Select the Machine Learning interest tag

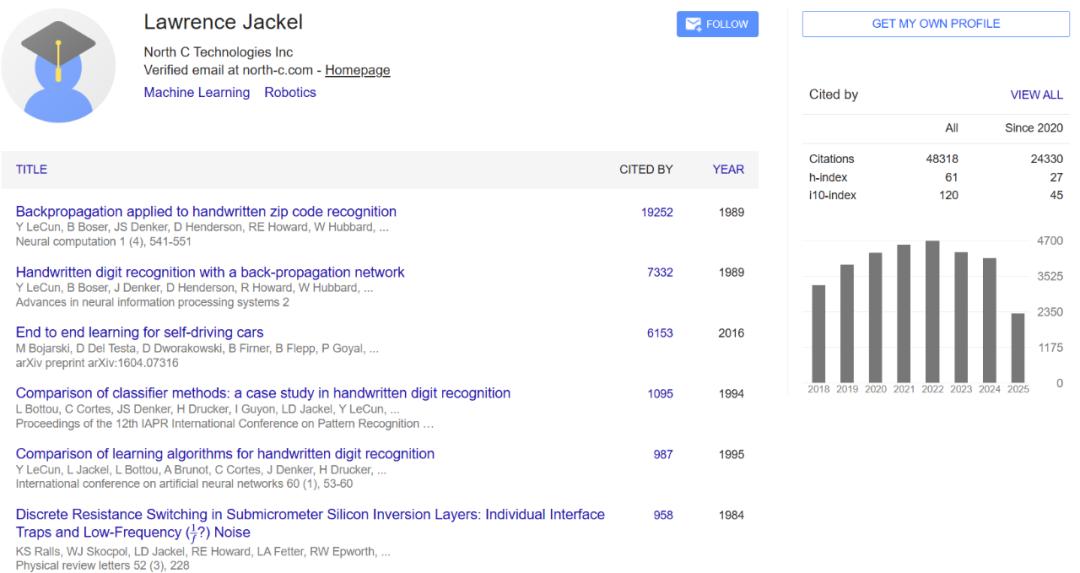click(x=197, y=92)
